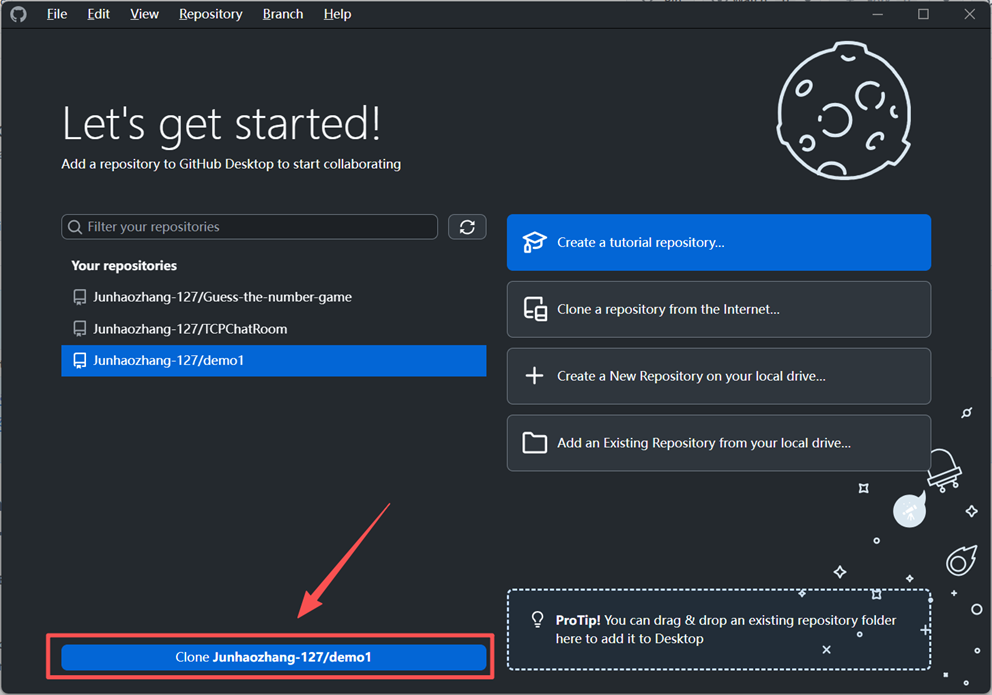Click Add an Existing Repository button
This screenshot has width=992, height=695.
point(719,443)
